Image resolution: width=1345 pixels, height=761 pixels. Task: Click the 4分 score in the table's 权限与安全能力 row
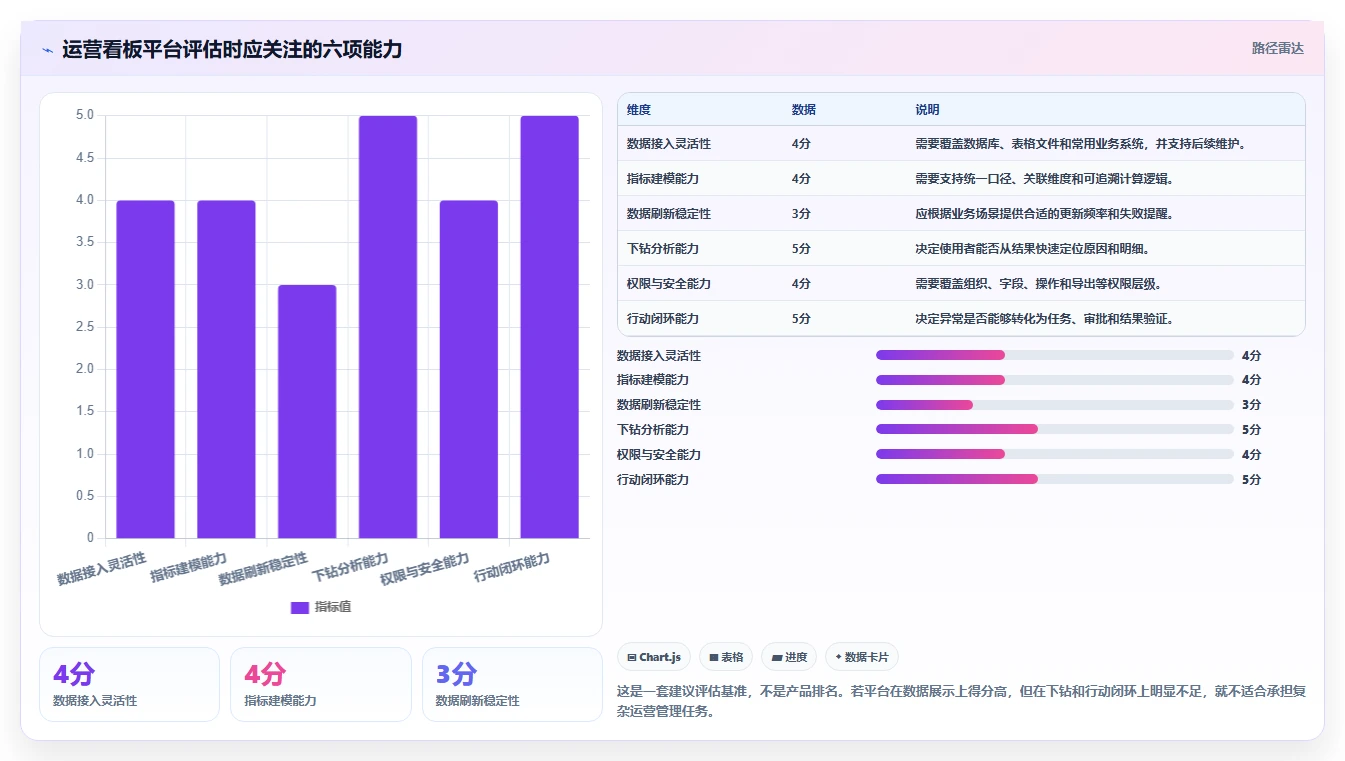pos(801,284)
